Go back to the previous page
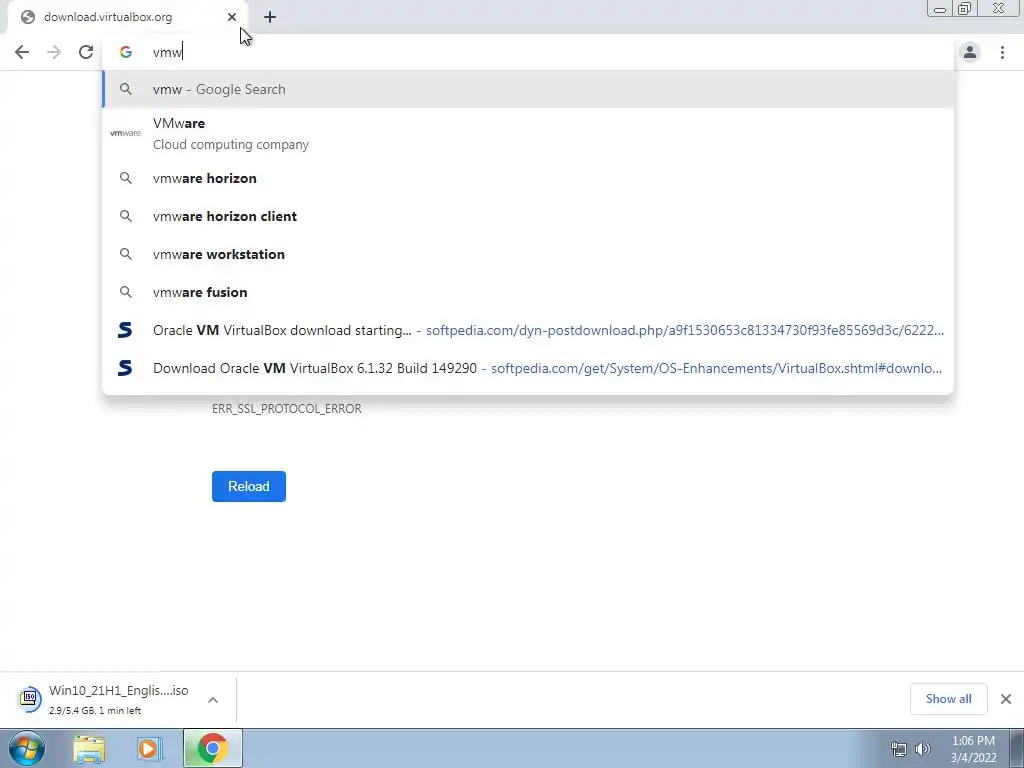The image size is (1024, 768). point(22,52)
